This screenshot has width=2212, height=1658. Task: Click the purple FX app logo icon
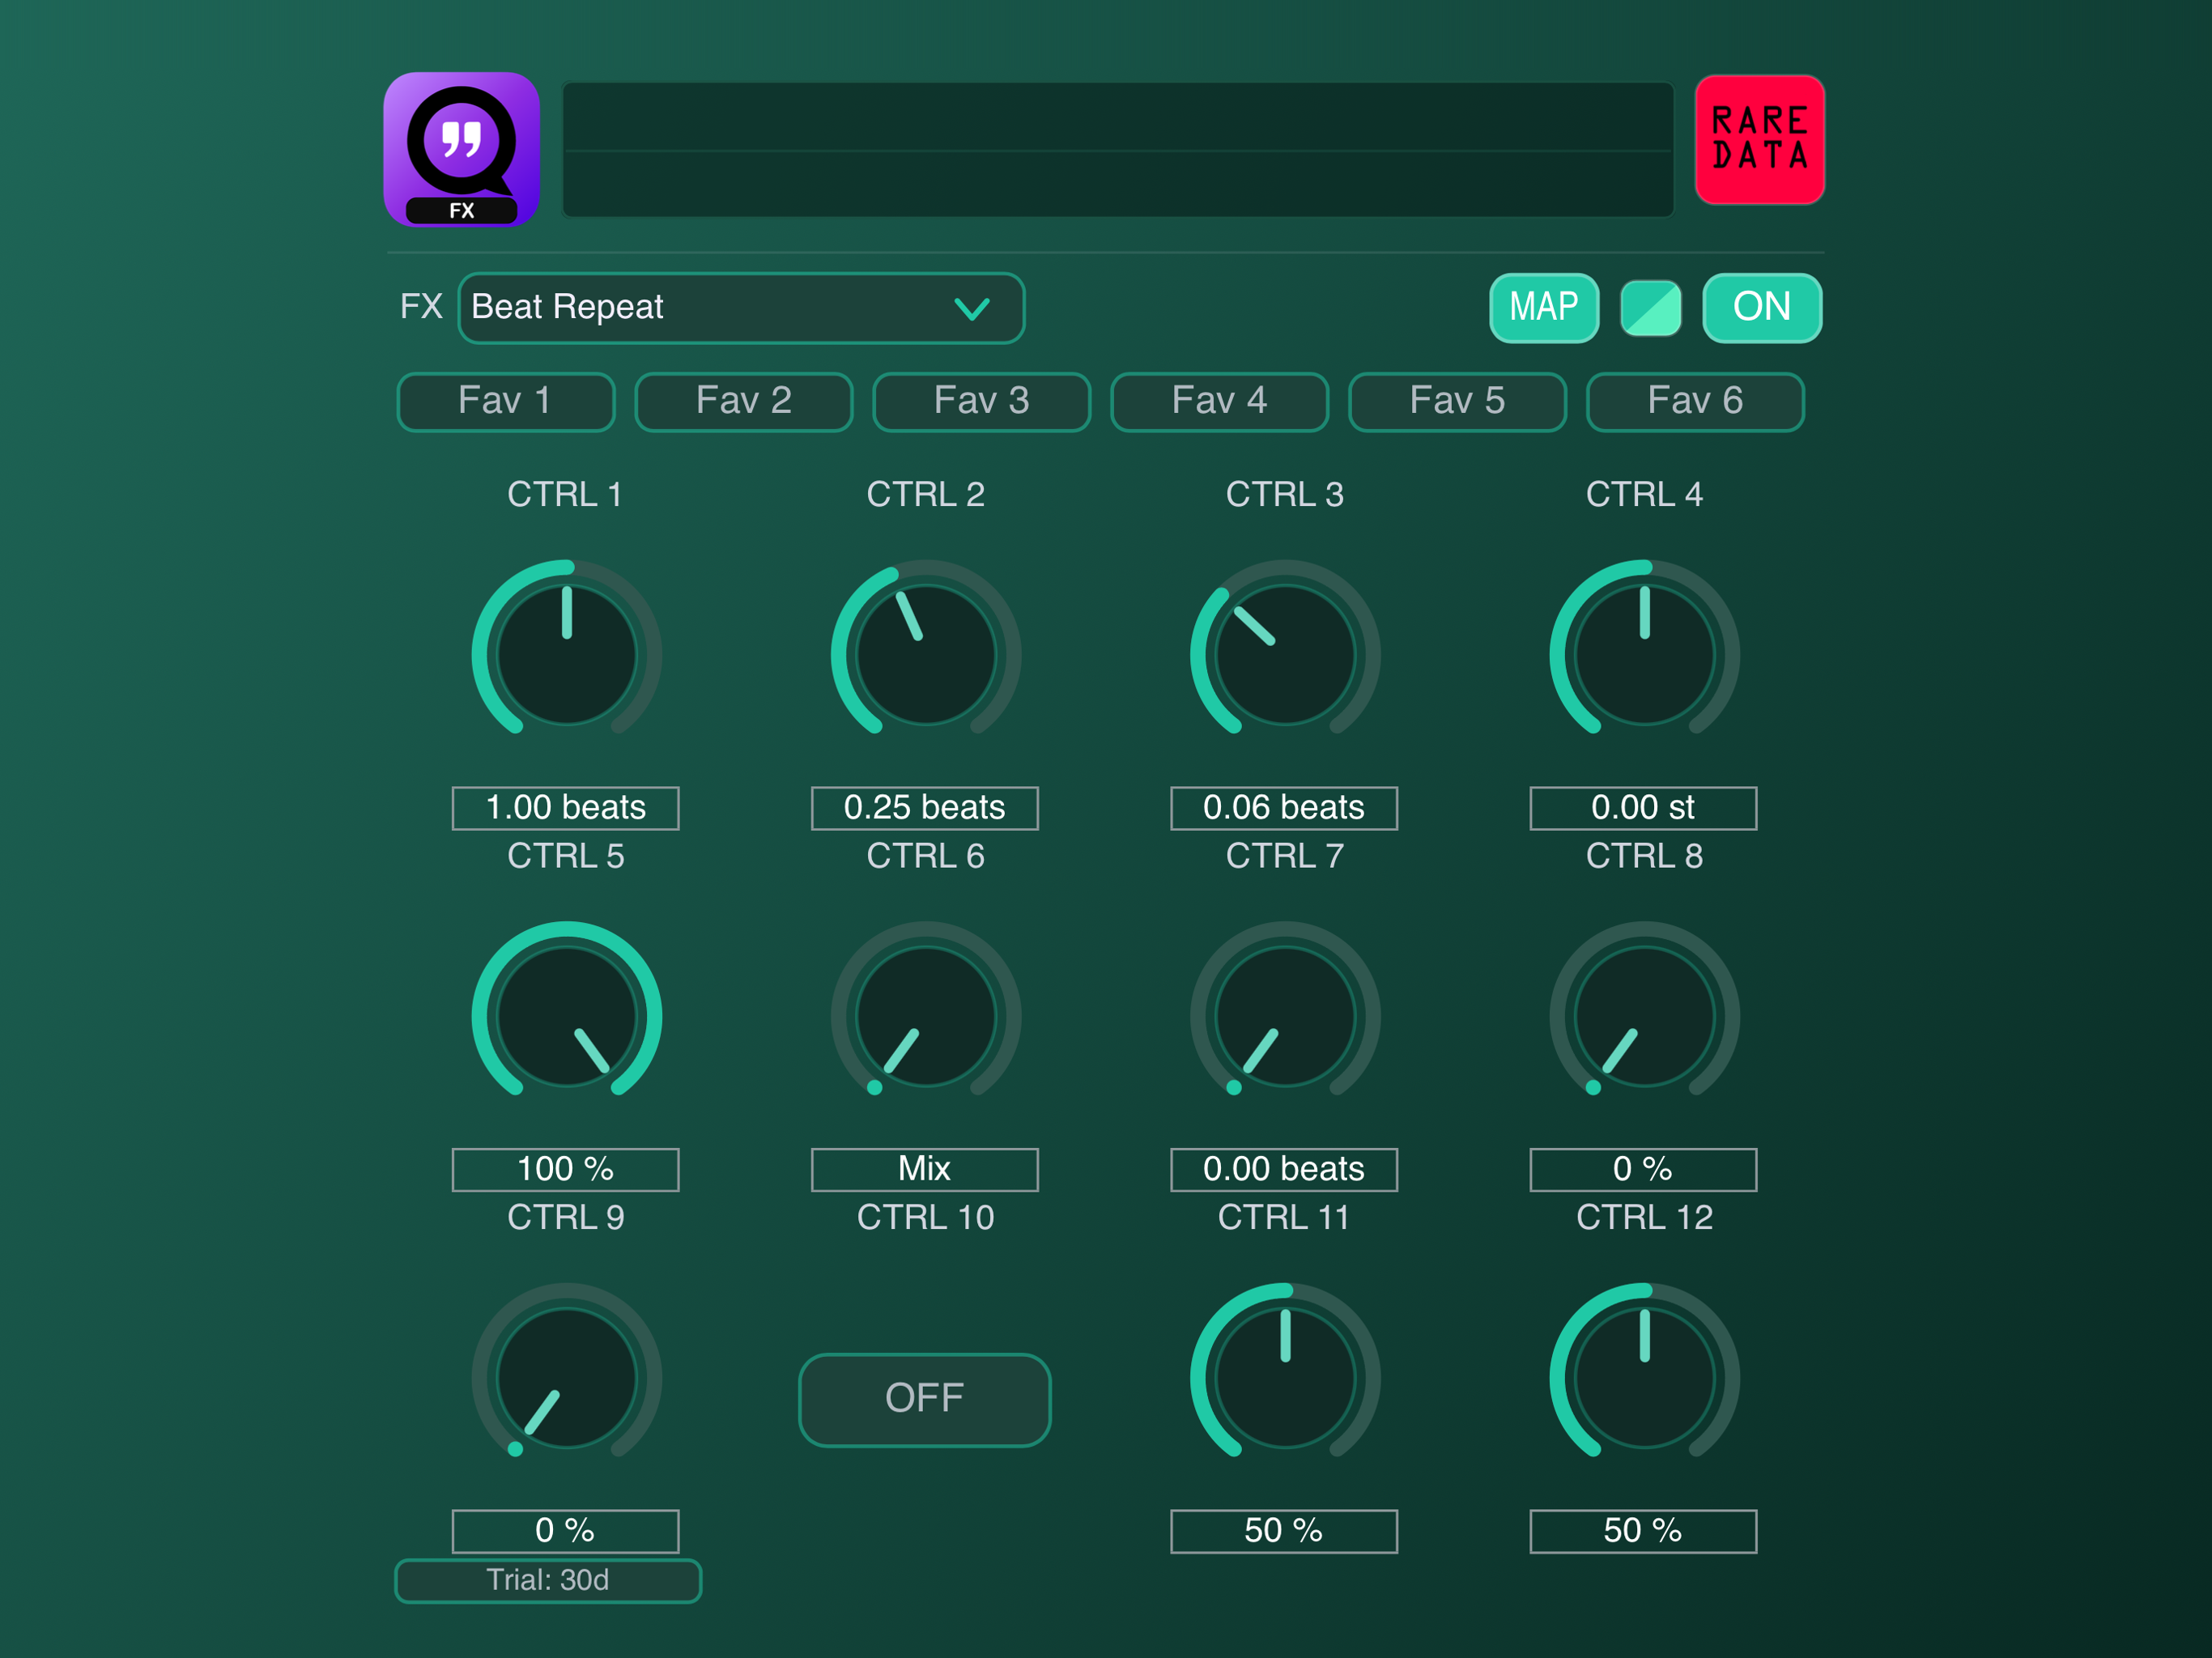pos(462,149)
